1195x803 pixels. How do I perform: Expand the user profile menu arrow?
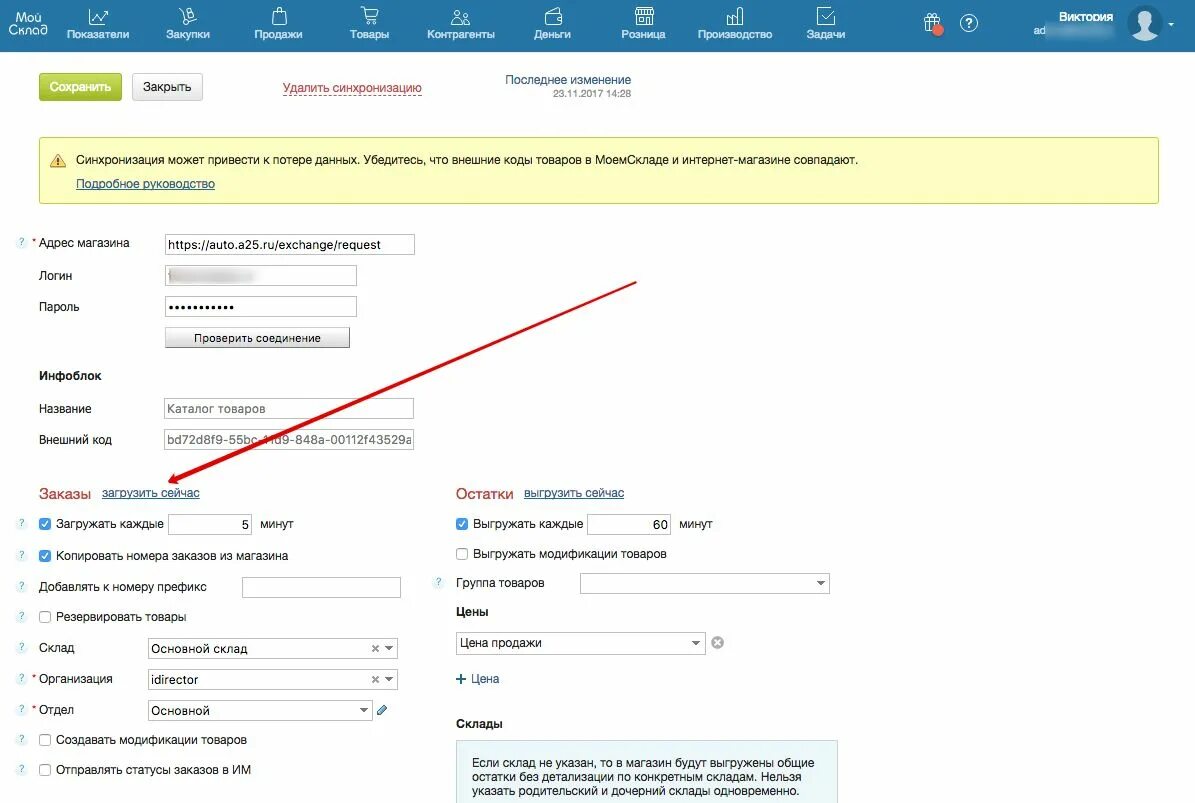(1171, 24)
